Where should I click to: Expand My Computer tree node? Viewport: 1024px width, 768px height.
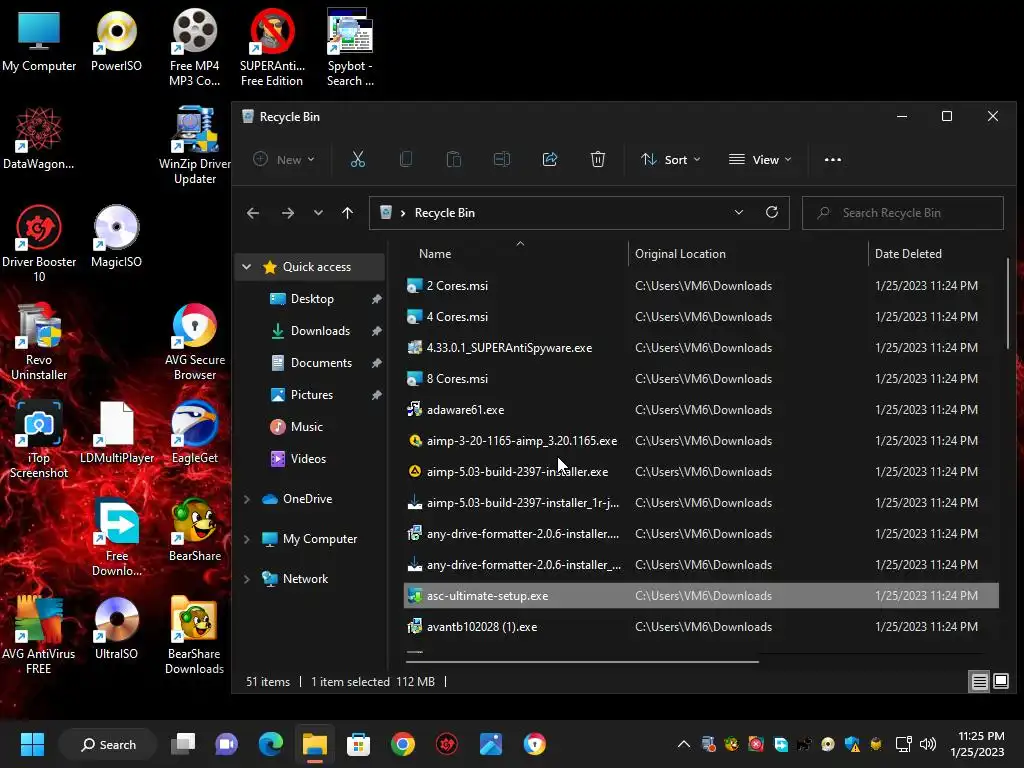(x=246, y=539)
